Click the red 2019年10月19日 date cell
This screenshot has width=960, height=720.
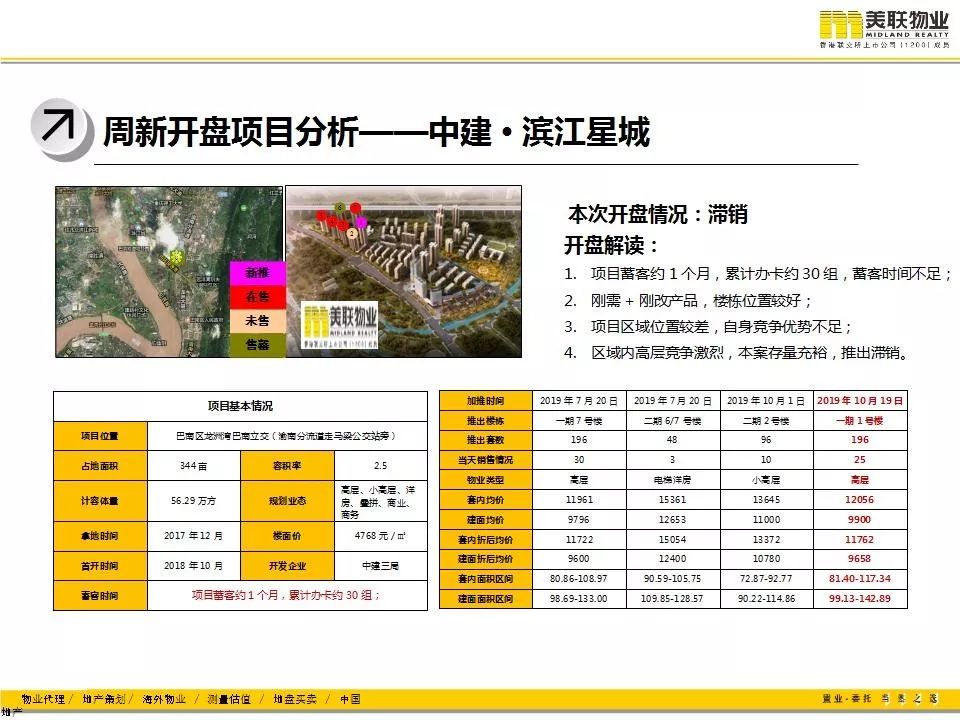coord(860,401)
